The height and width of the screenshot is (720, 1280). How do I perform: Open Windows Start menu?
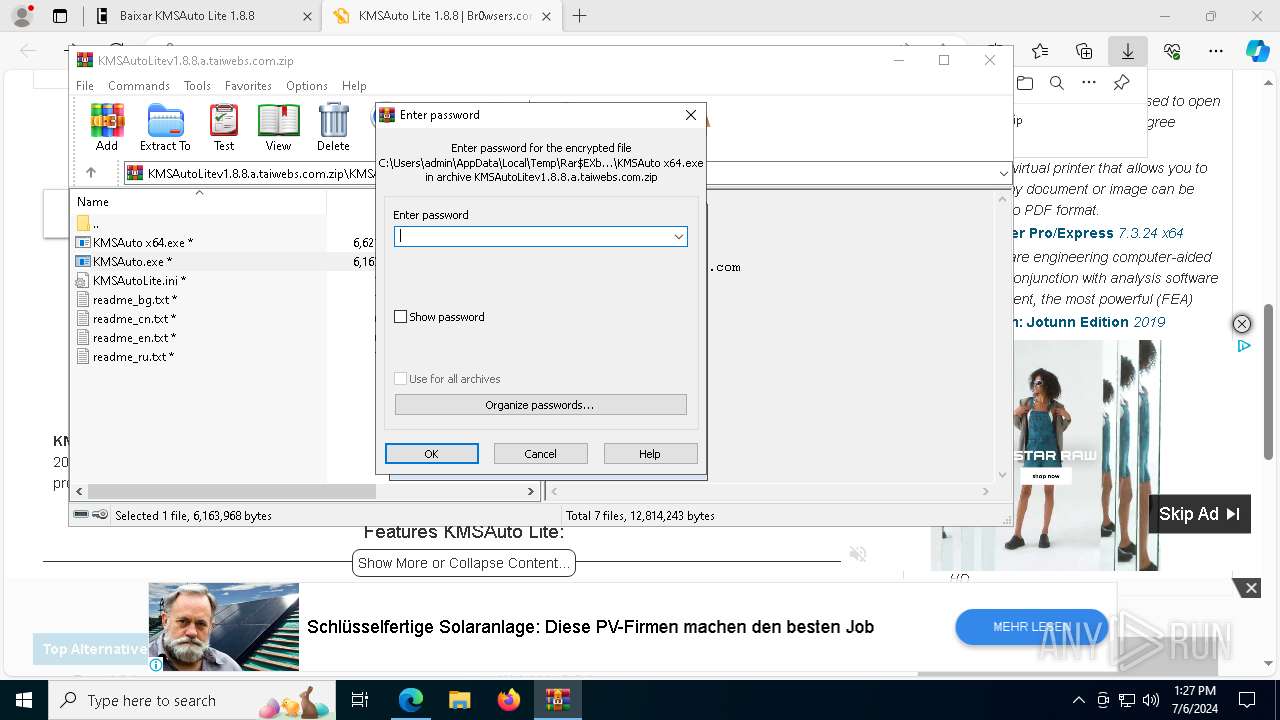[x=23, y=700]
